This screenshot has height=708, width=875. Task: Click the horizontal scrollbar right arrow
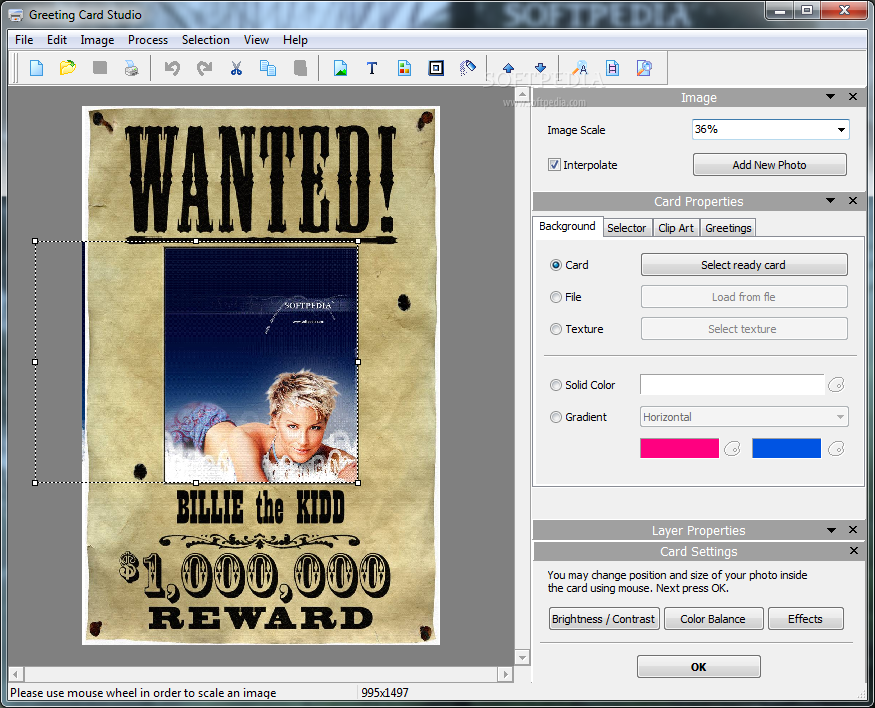[x=506, y=674]
